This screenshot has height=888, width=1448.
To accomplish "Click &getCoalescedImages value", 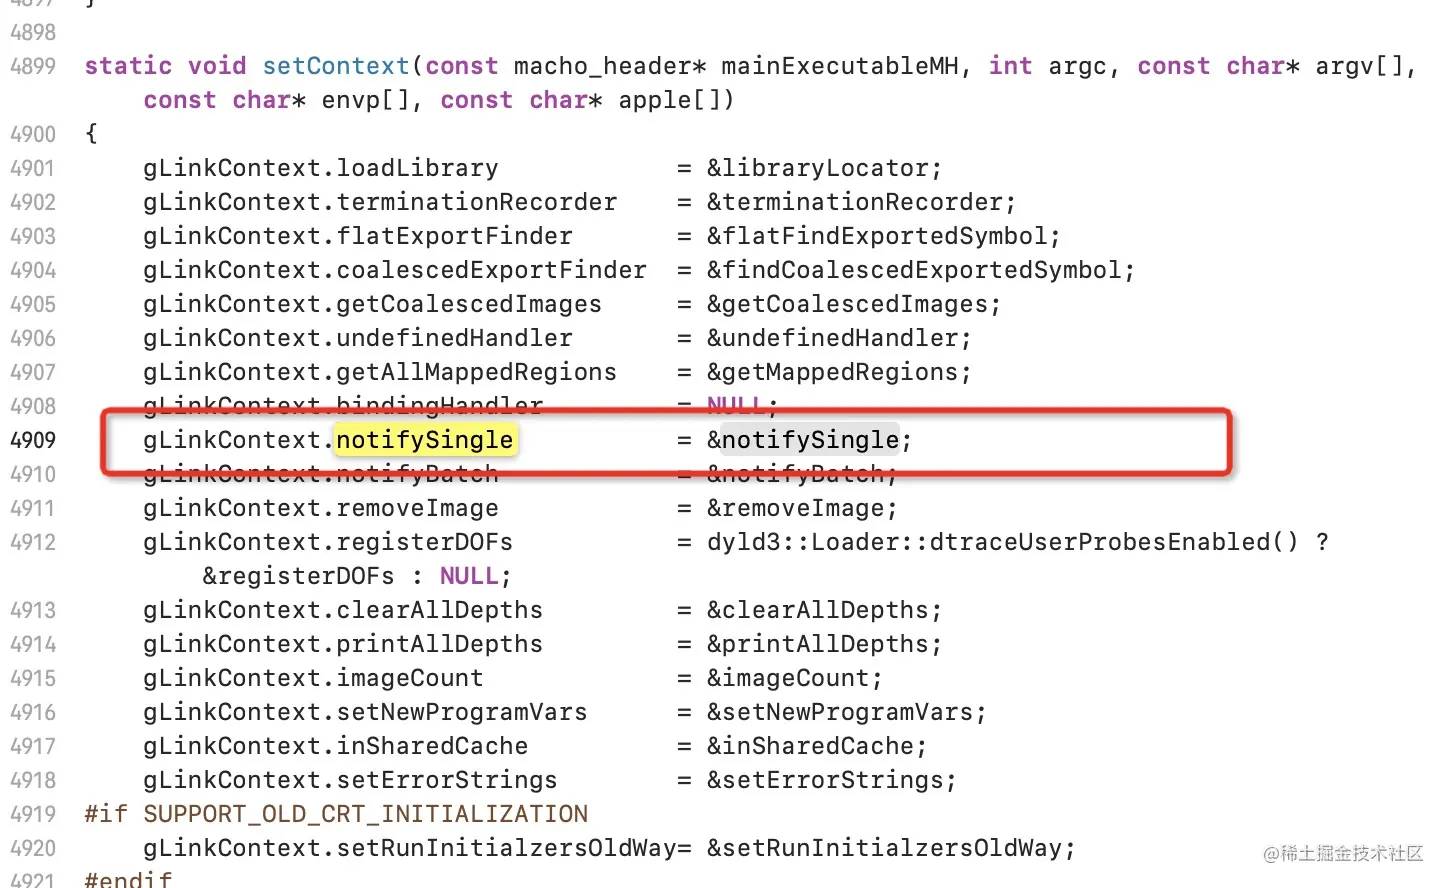I will 847,304.
